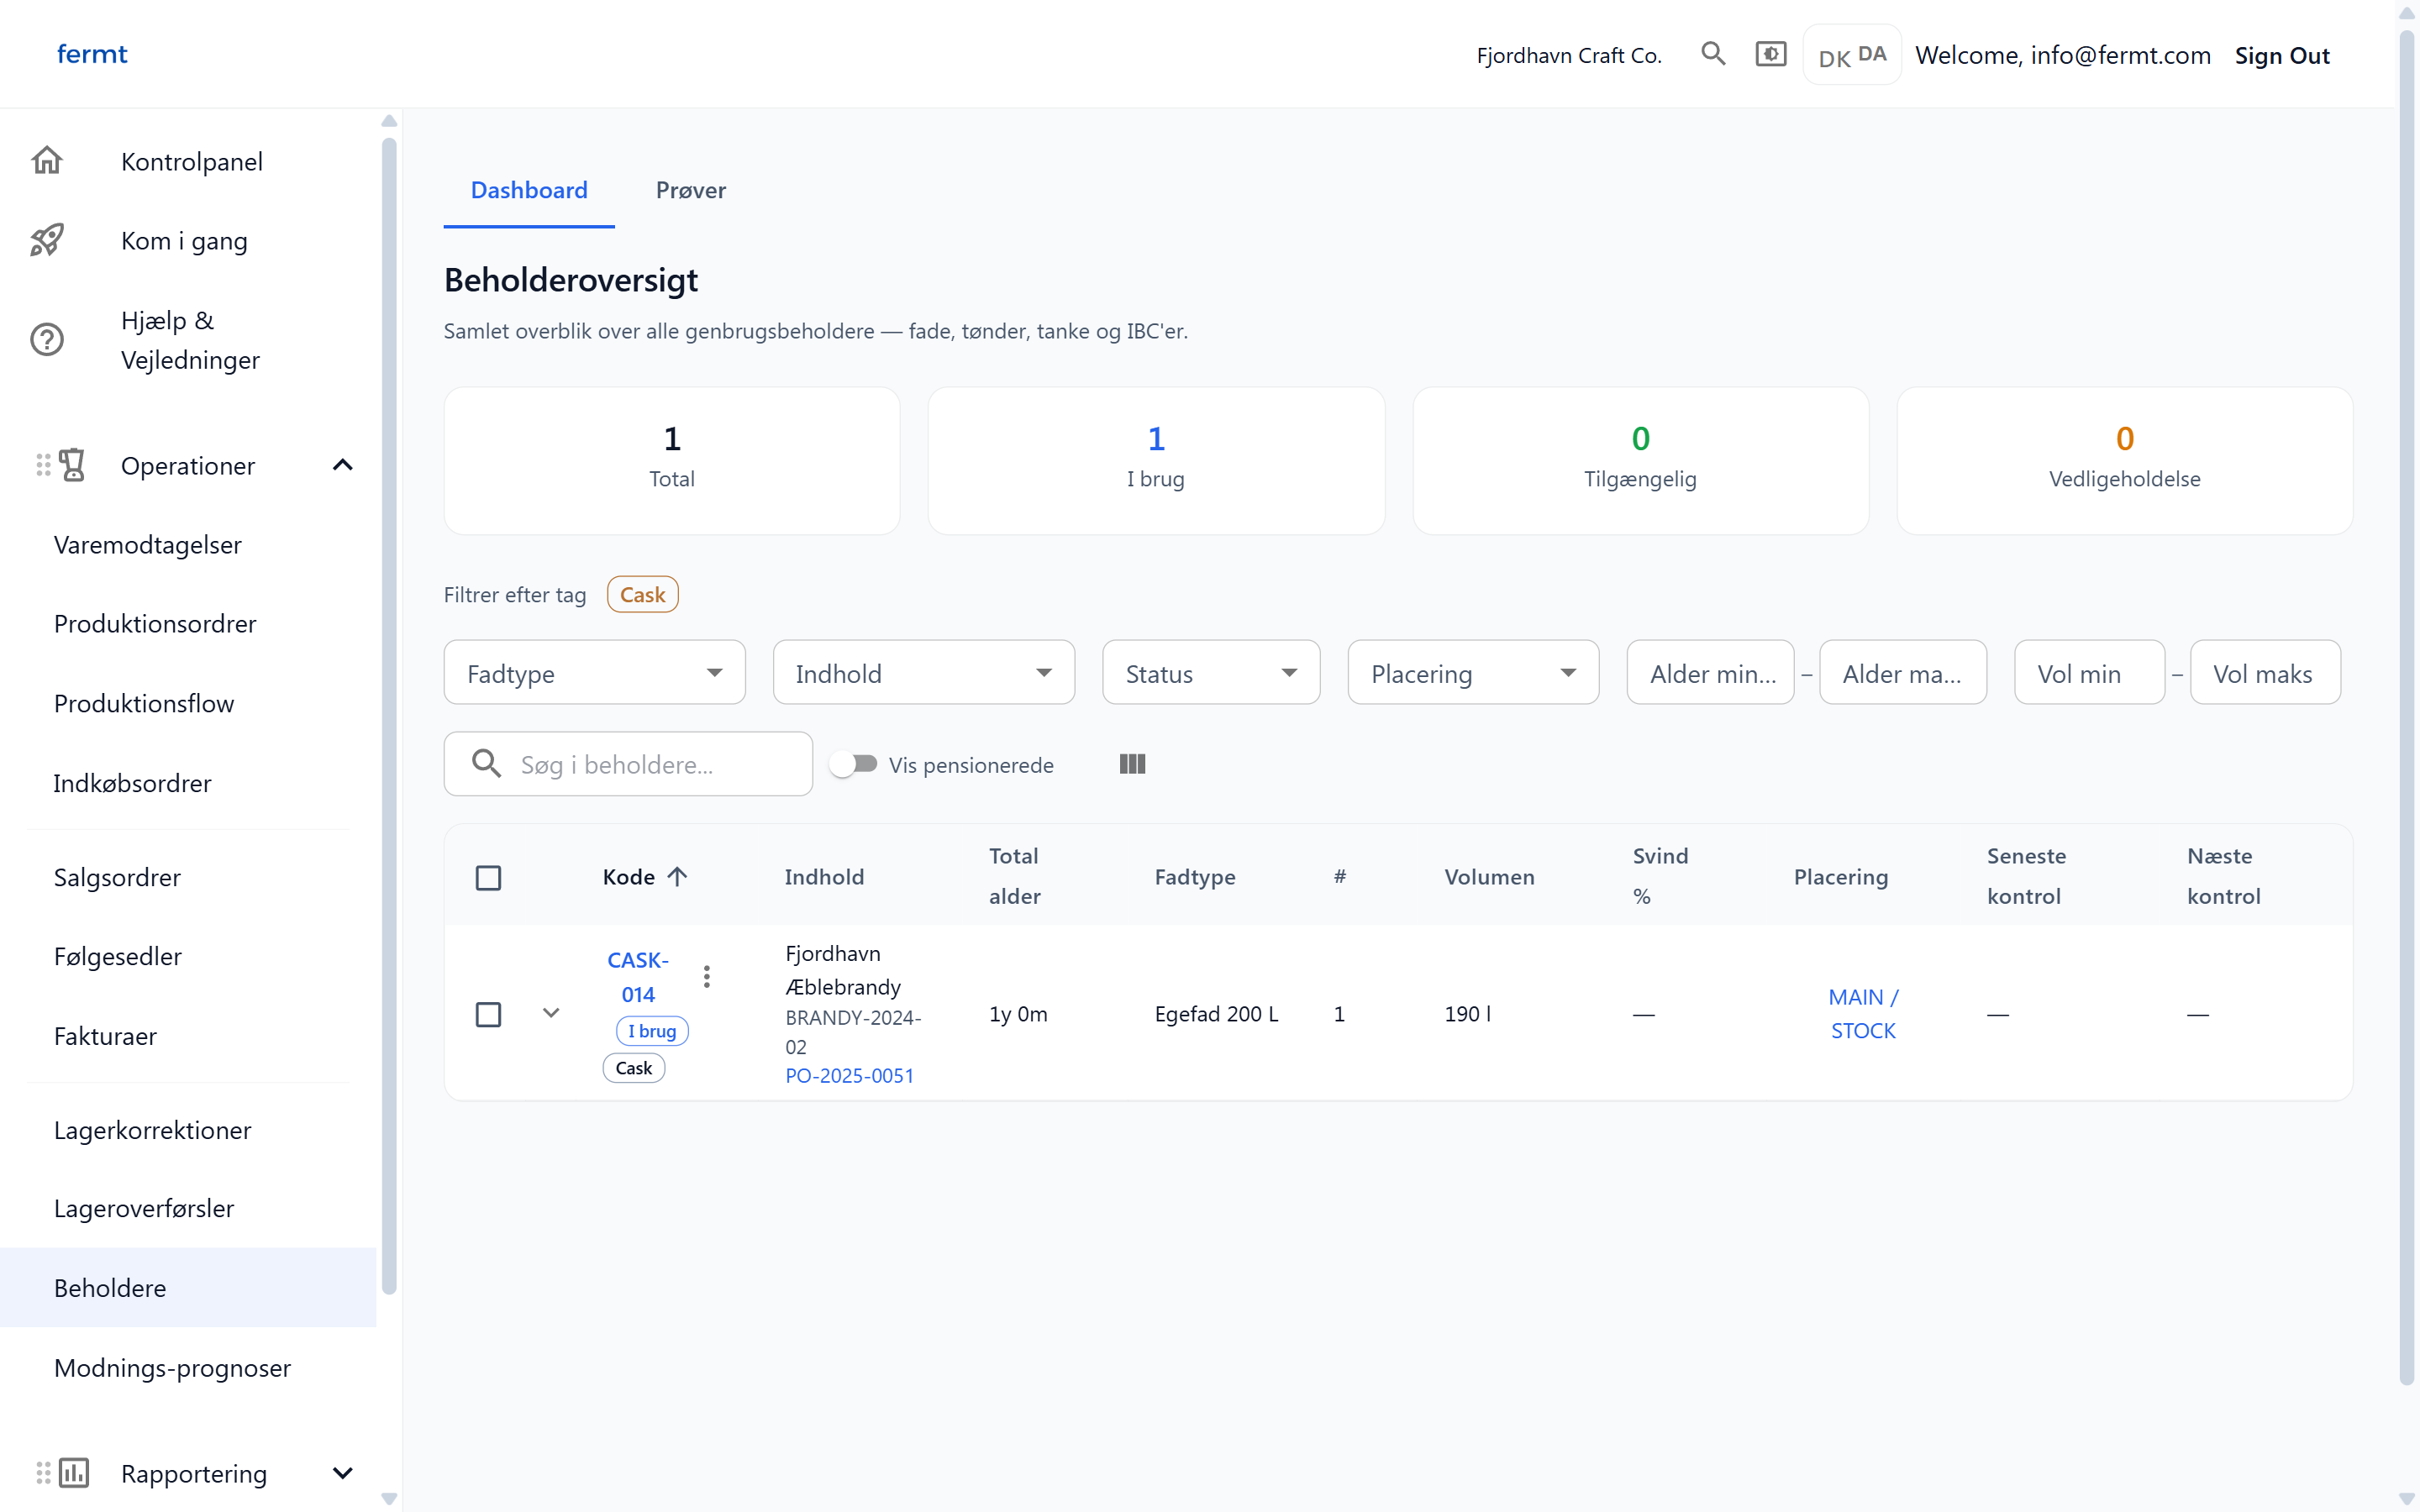
Task: Toggle the theme brightness icon in header
Action: pyautogui.click(x=1771, y=54)
